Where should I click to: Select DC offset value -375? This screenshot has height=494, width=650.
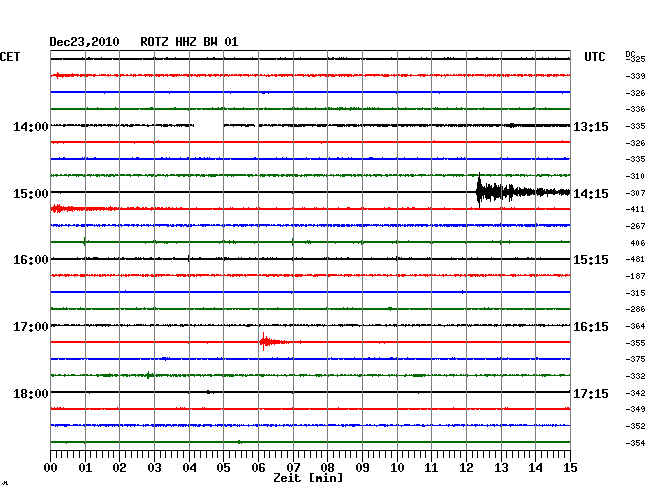635,359
